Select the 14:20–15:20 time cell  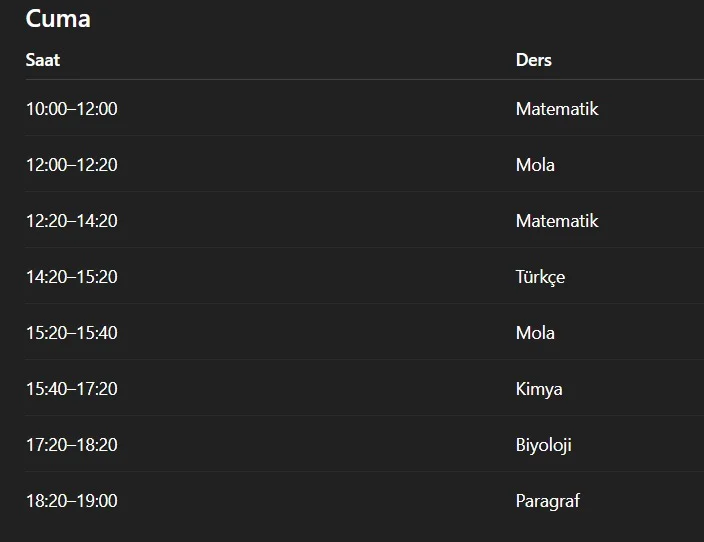point(72,277)
